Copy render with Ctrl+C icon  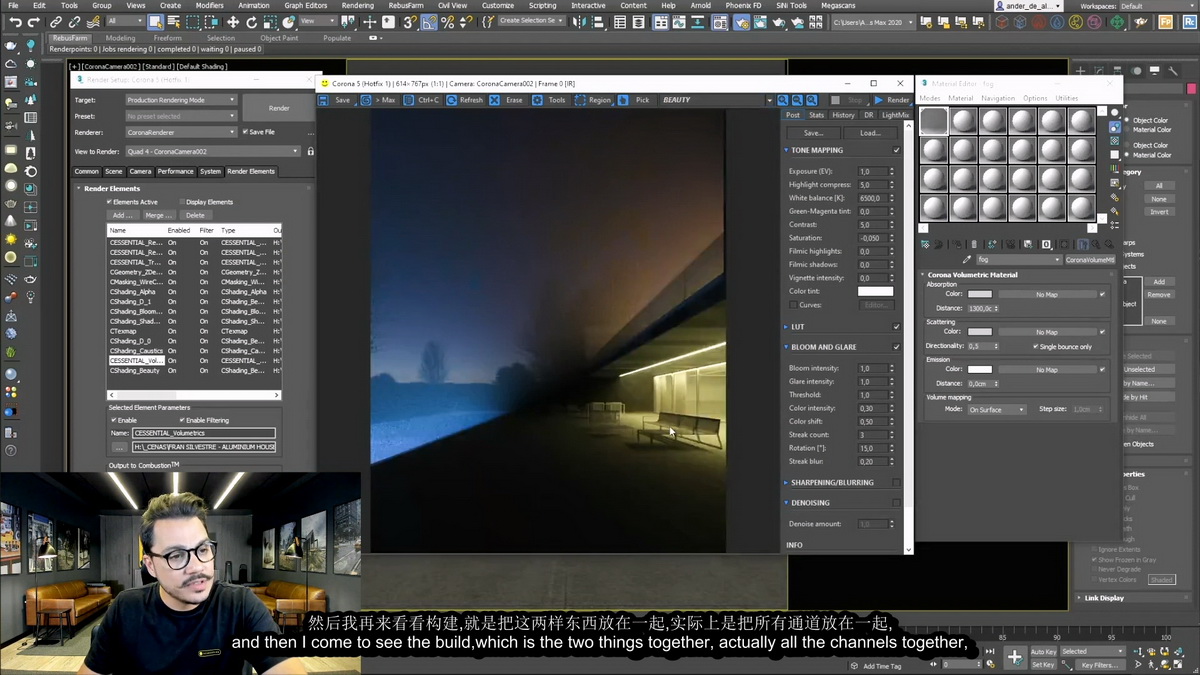(x=408, y=100)
